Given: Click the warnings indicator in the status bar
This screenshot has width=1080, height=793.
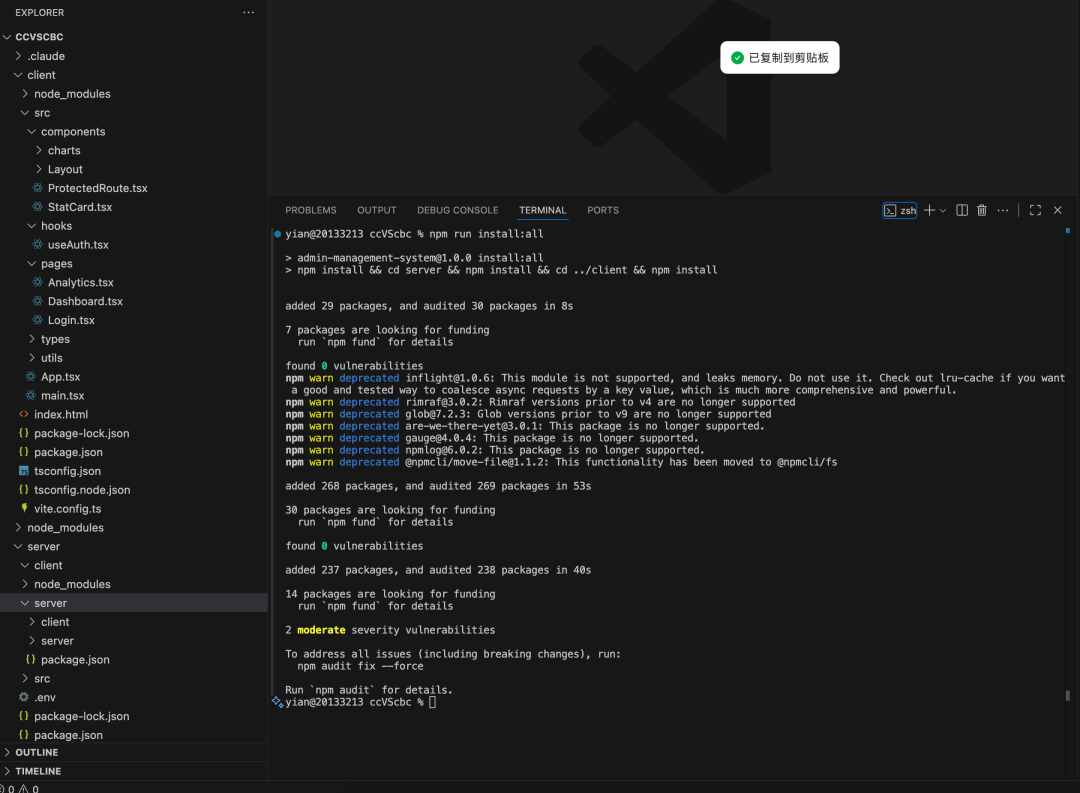Looking at the screenshot, I should (28, 788).
